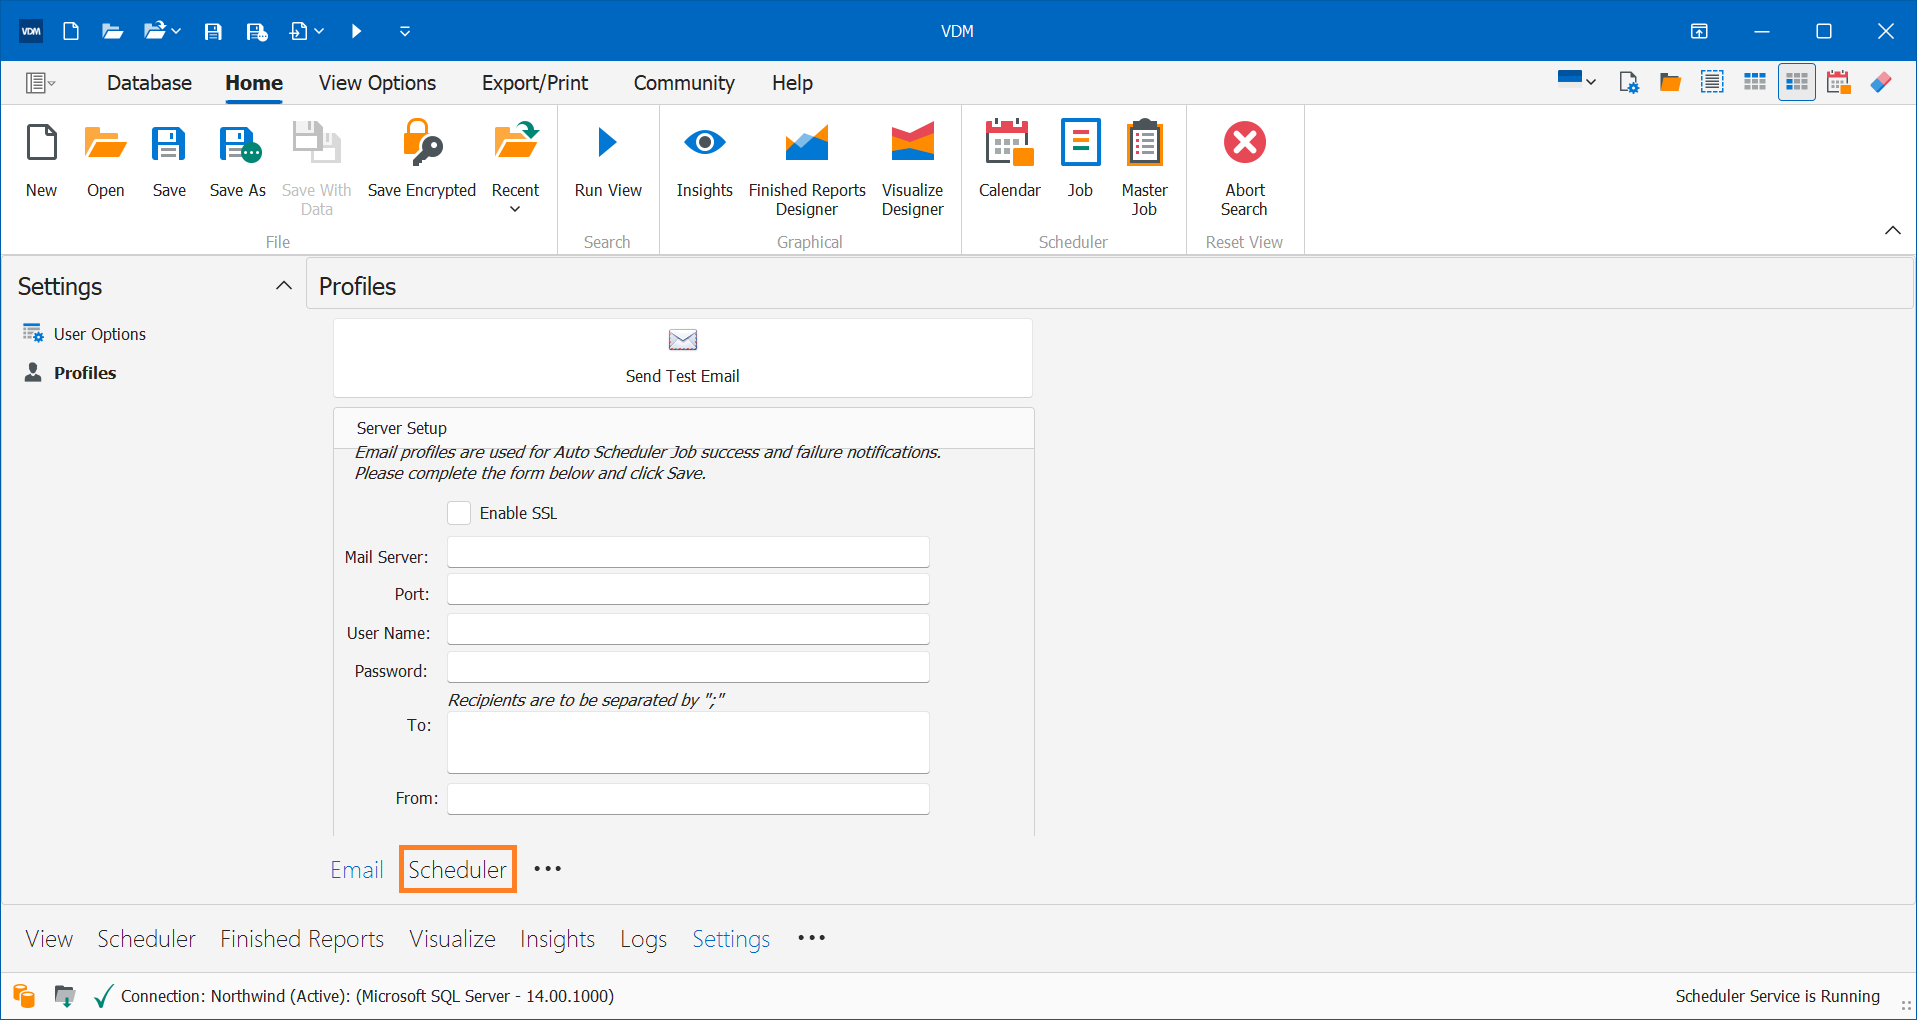The height and width of the screenshot is (1020, 1917).
Task: Open the color scheme swatch dropdown
Action: click(1577, 81)
